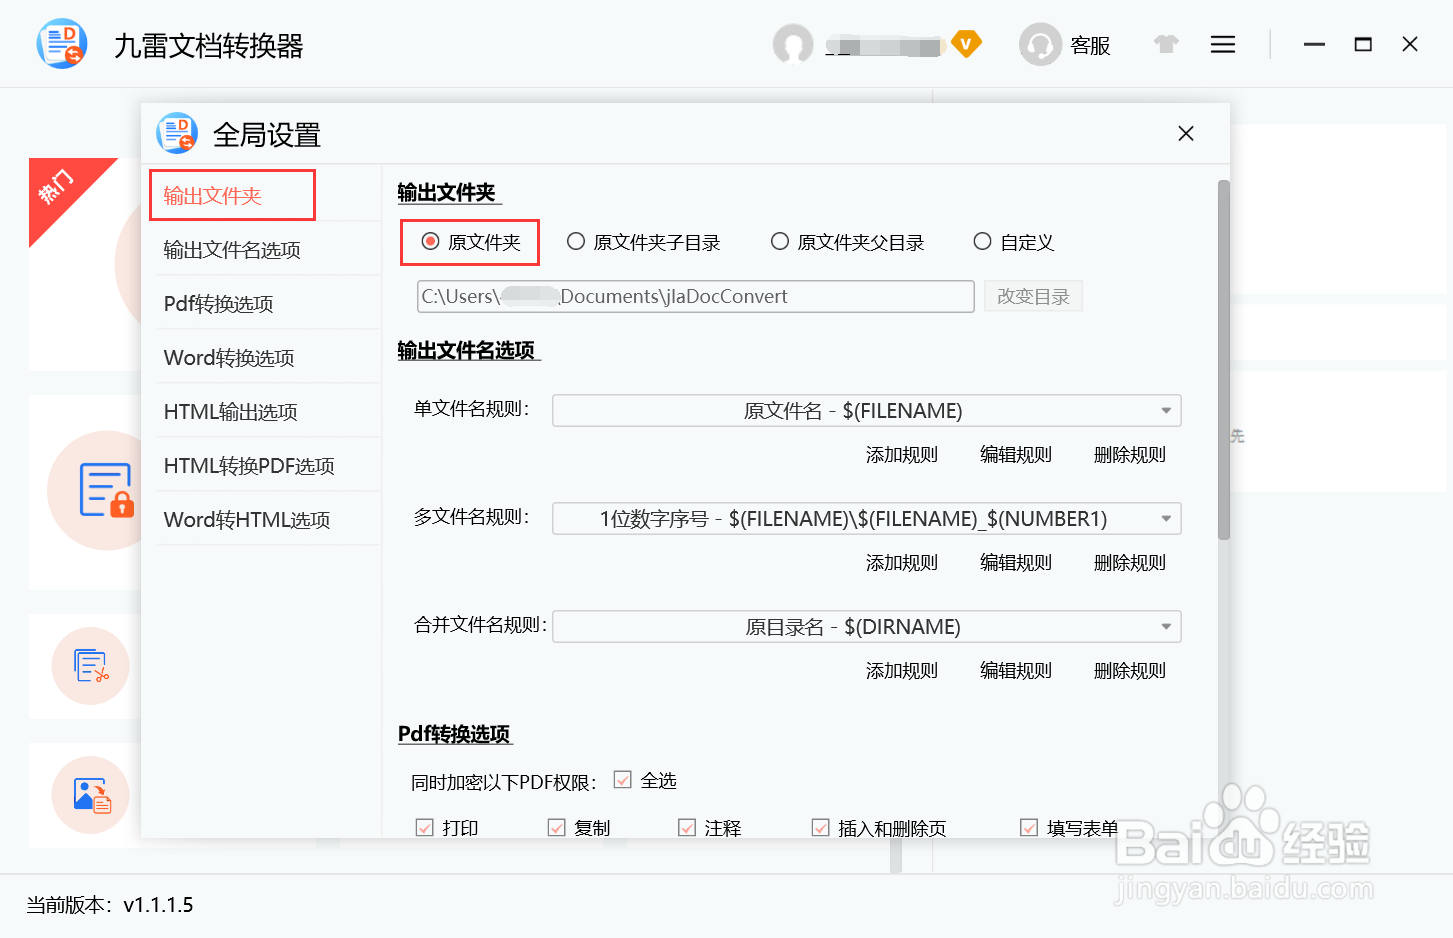Click 添加规则 under 单文件名规则
The height and width of the screenshot is (938, 1453).
[x=902, y=455]
